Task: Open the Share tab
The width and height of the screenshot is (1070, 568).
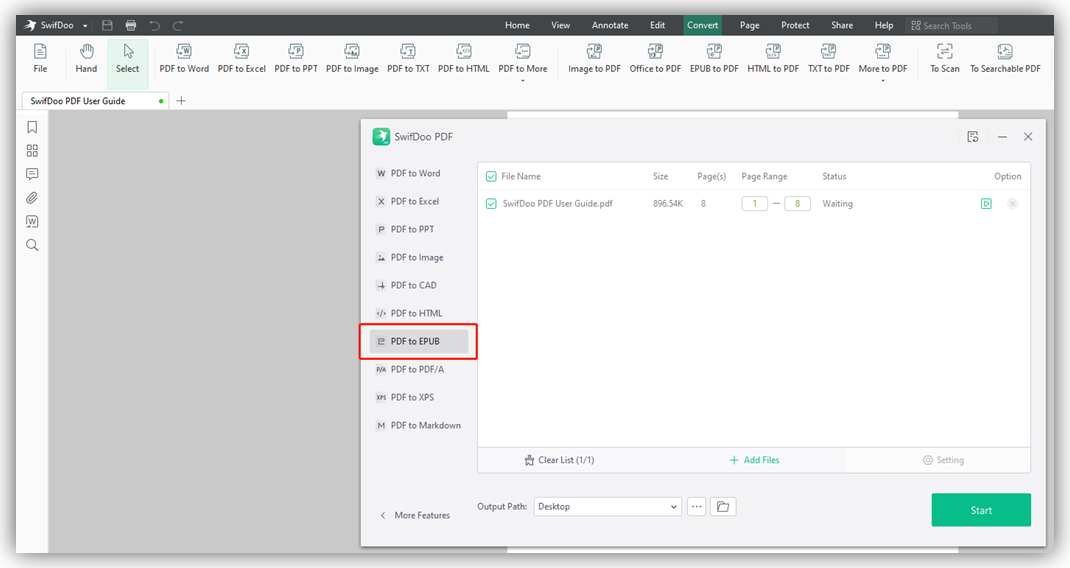Action: 841,25
